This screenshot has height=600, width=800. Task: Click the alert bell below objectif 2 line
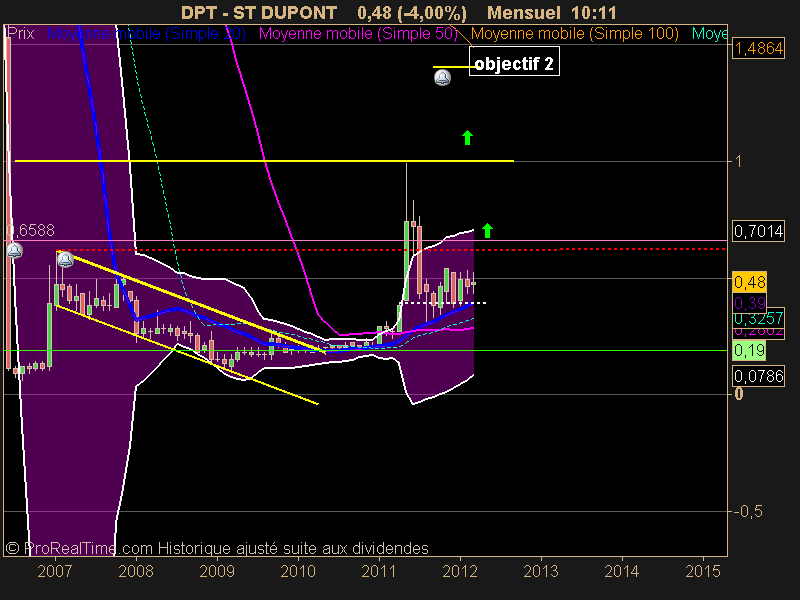point(442,78)
